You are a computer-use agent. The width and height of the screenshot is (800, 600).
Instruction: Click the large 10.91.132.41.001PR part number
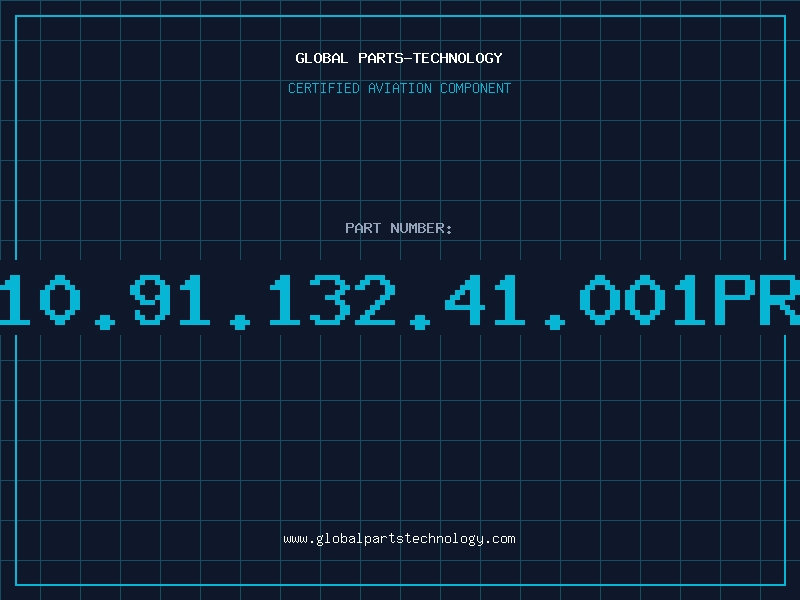400,301
